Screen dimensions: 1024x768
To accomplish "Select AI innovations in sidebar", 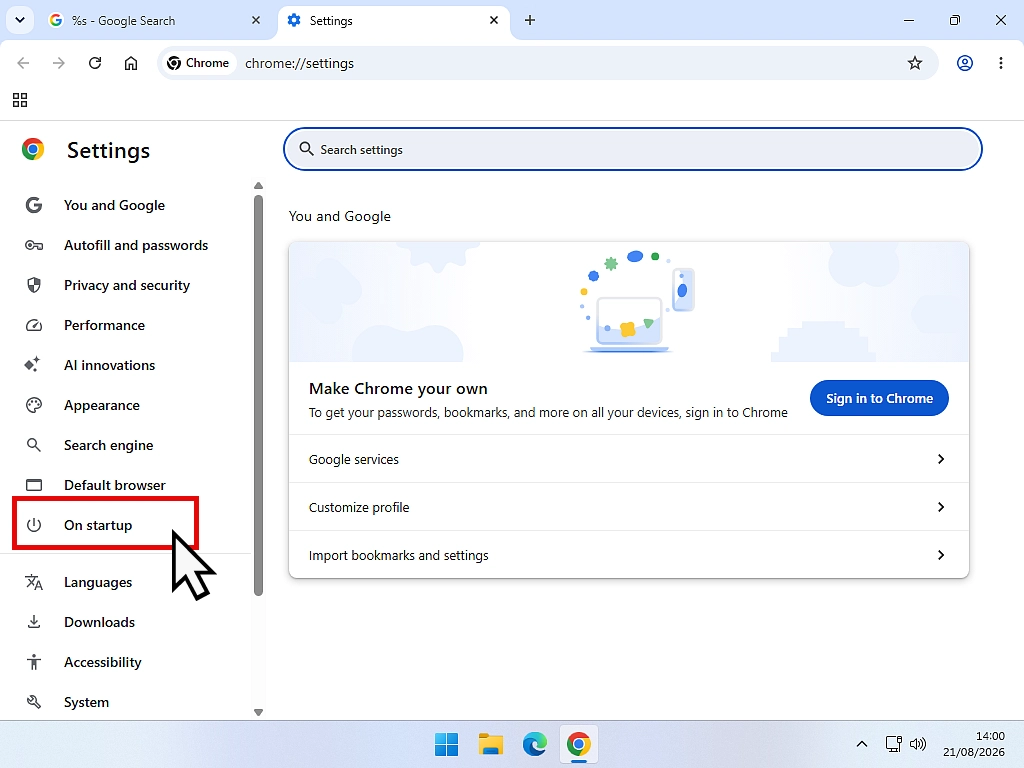I will [109, 364].
